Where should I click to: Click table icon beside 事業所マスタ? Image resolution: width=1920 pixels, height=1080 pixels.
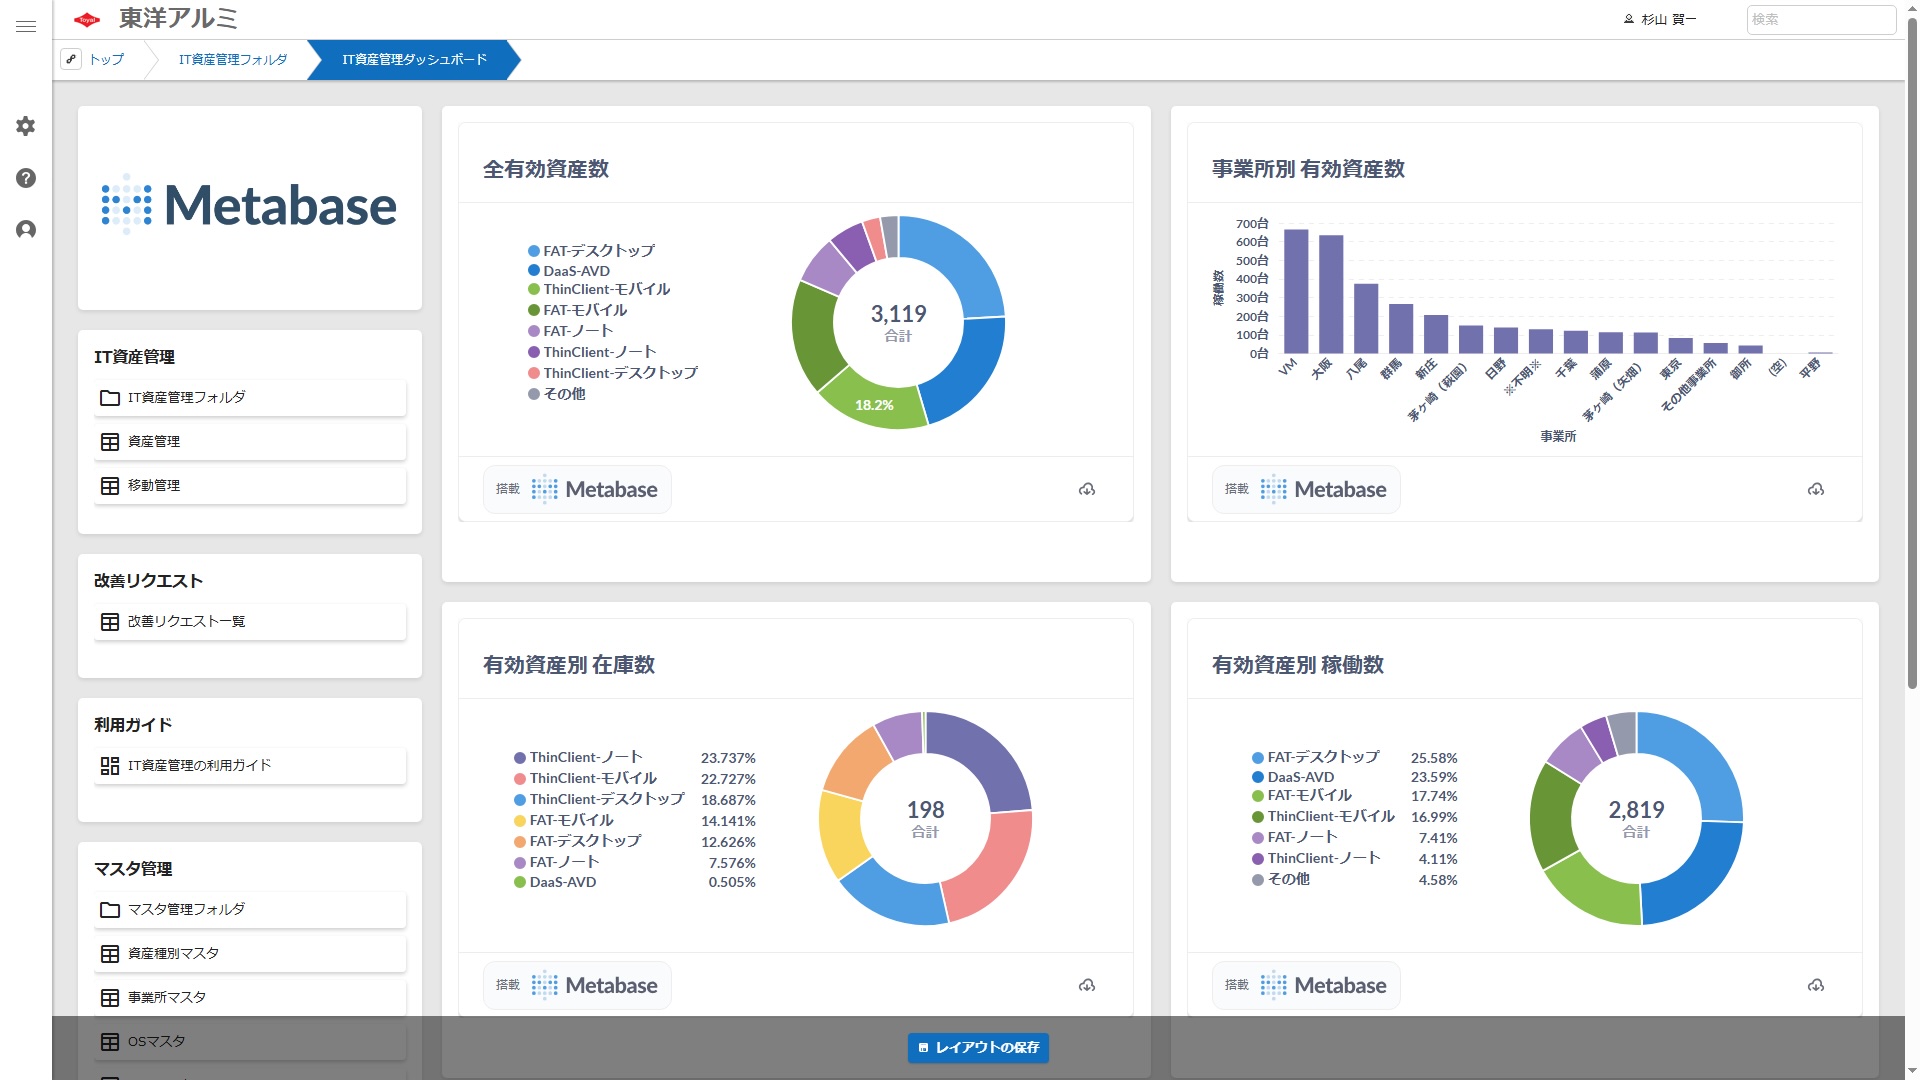click(110, 998)
